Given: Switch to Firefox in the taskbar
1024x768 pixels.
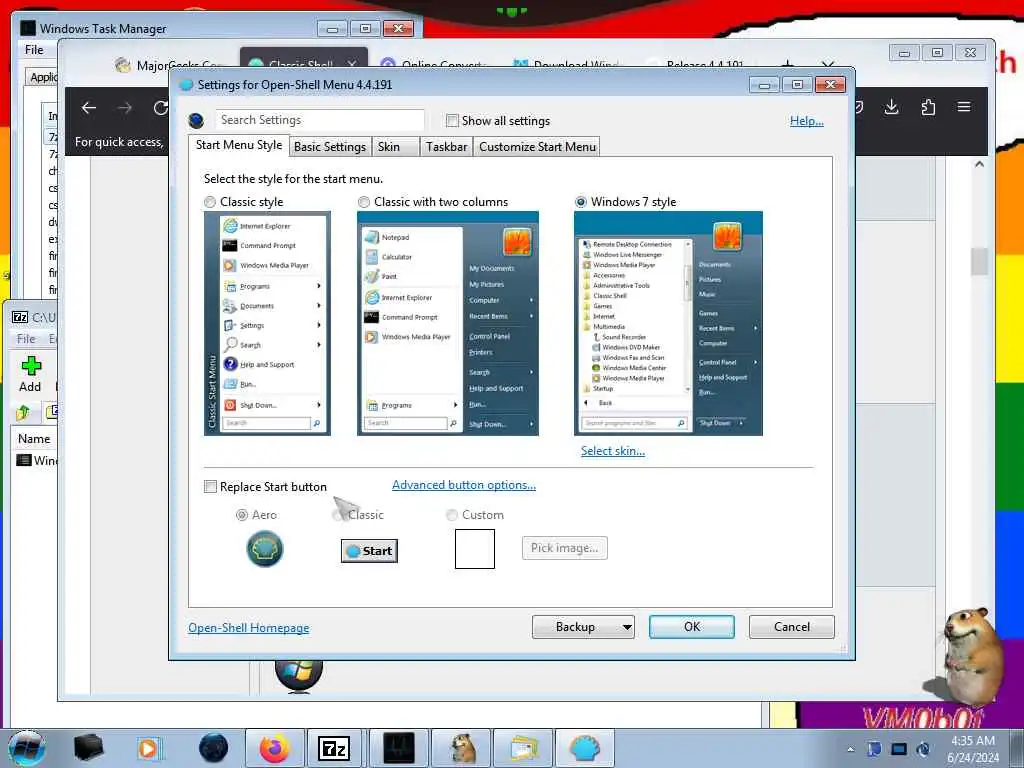Looking at the screenshot, I should (274, 748).
